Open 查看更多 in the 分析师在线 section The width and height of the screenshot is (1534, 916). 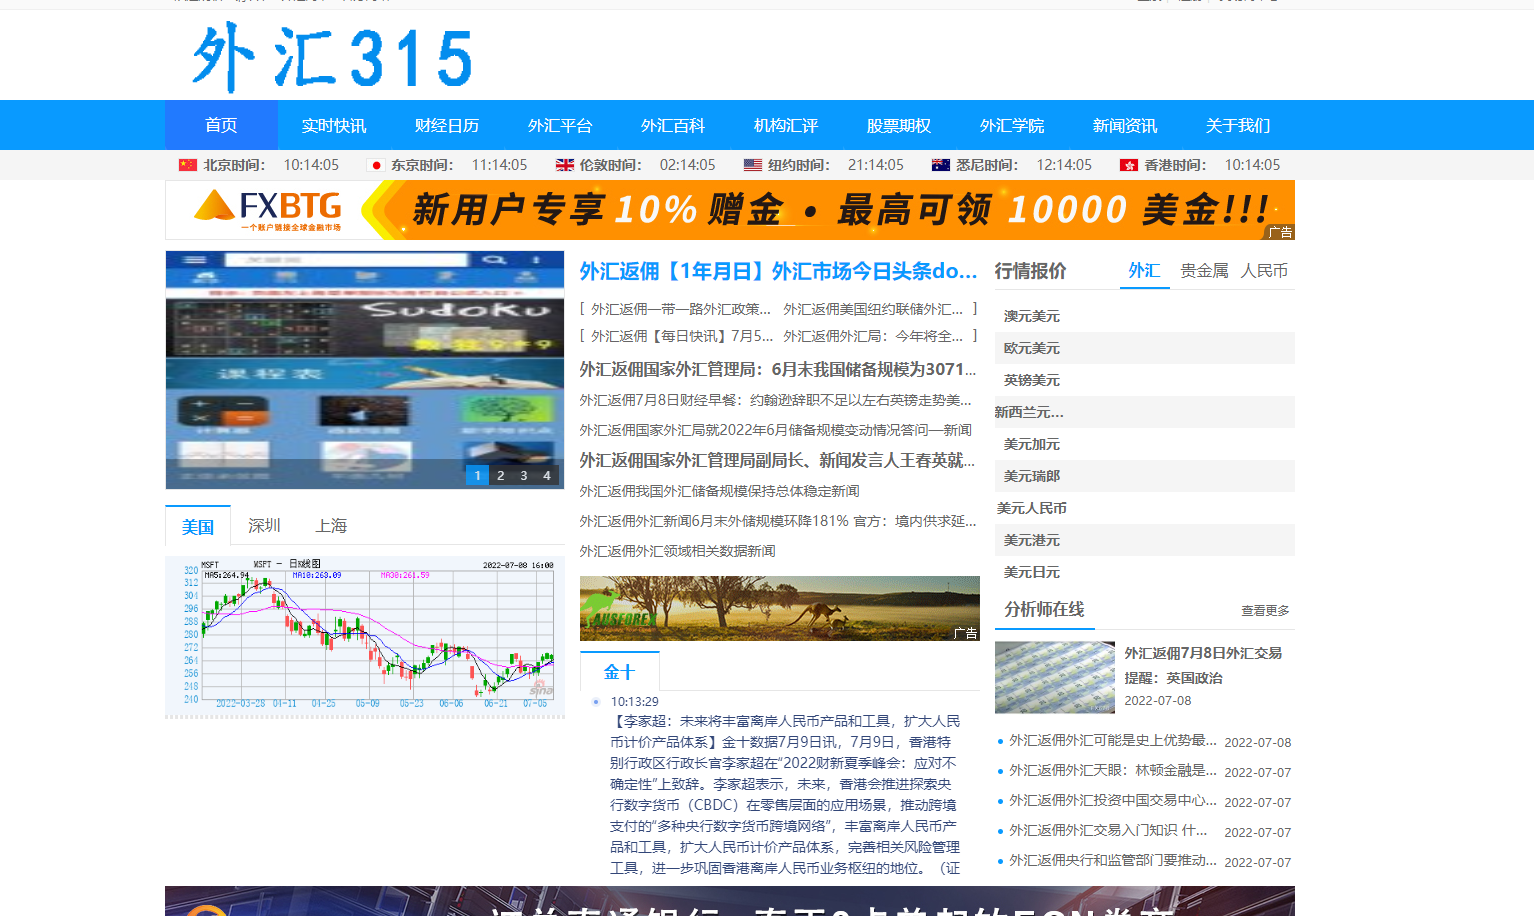click(1265, 611)
